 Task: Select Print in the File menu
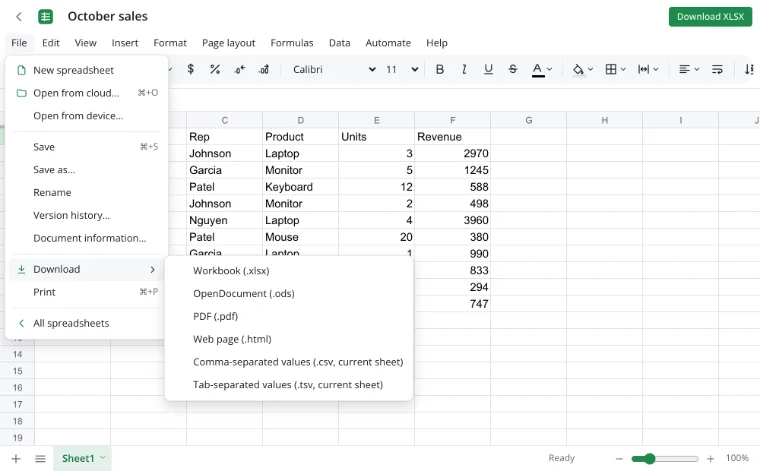click(86, 292)
